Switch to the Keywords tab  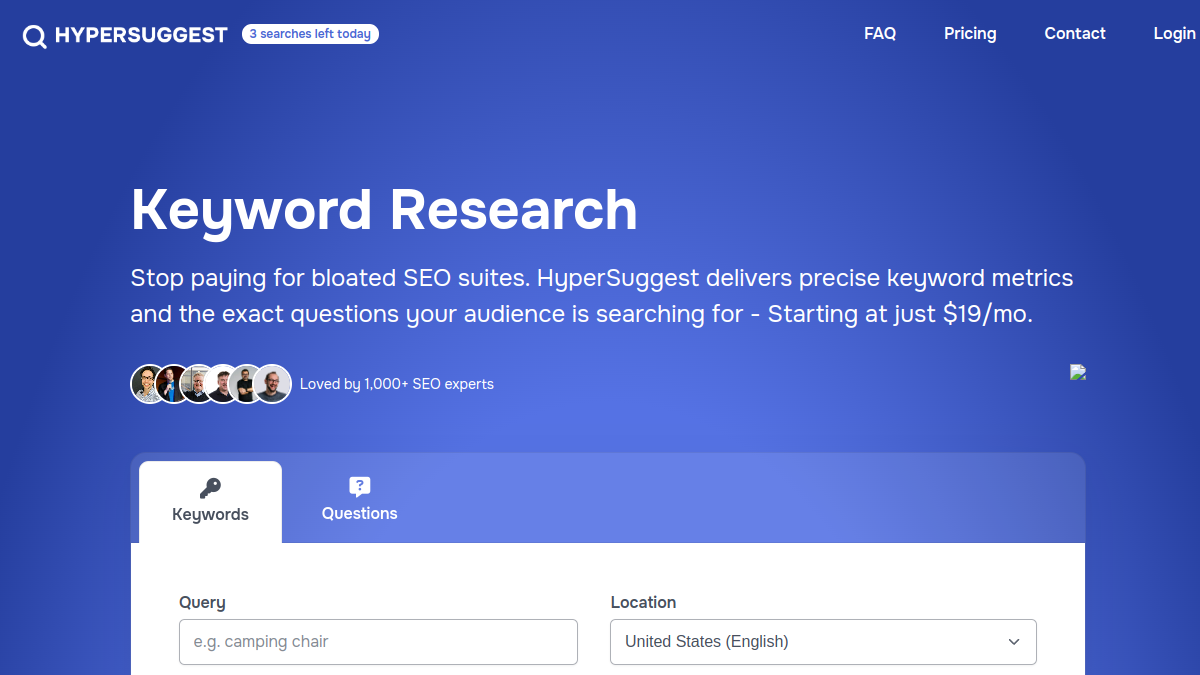(210, 502)
